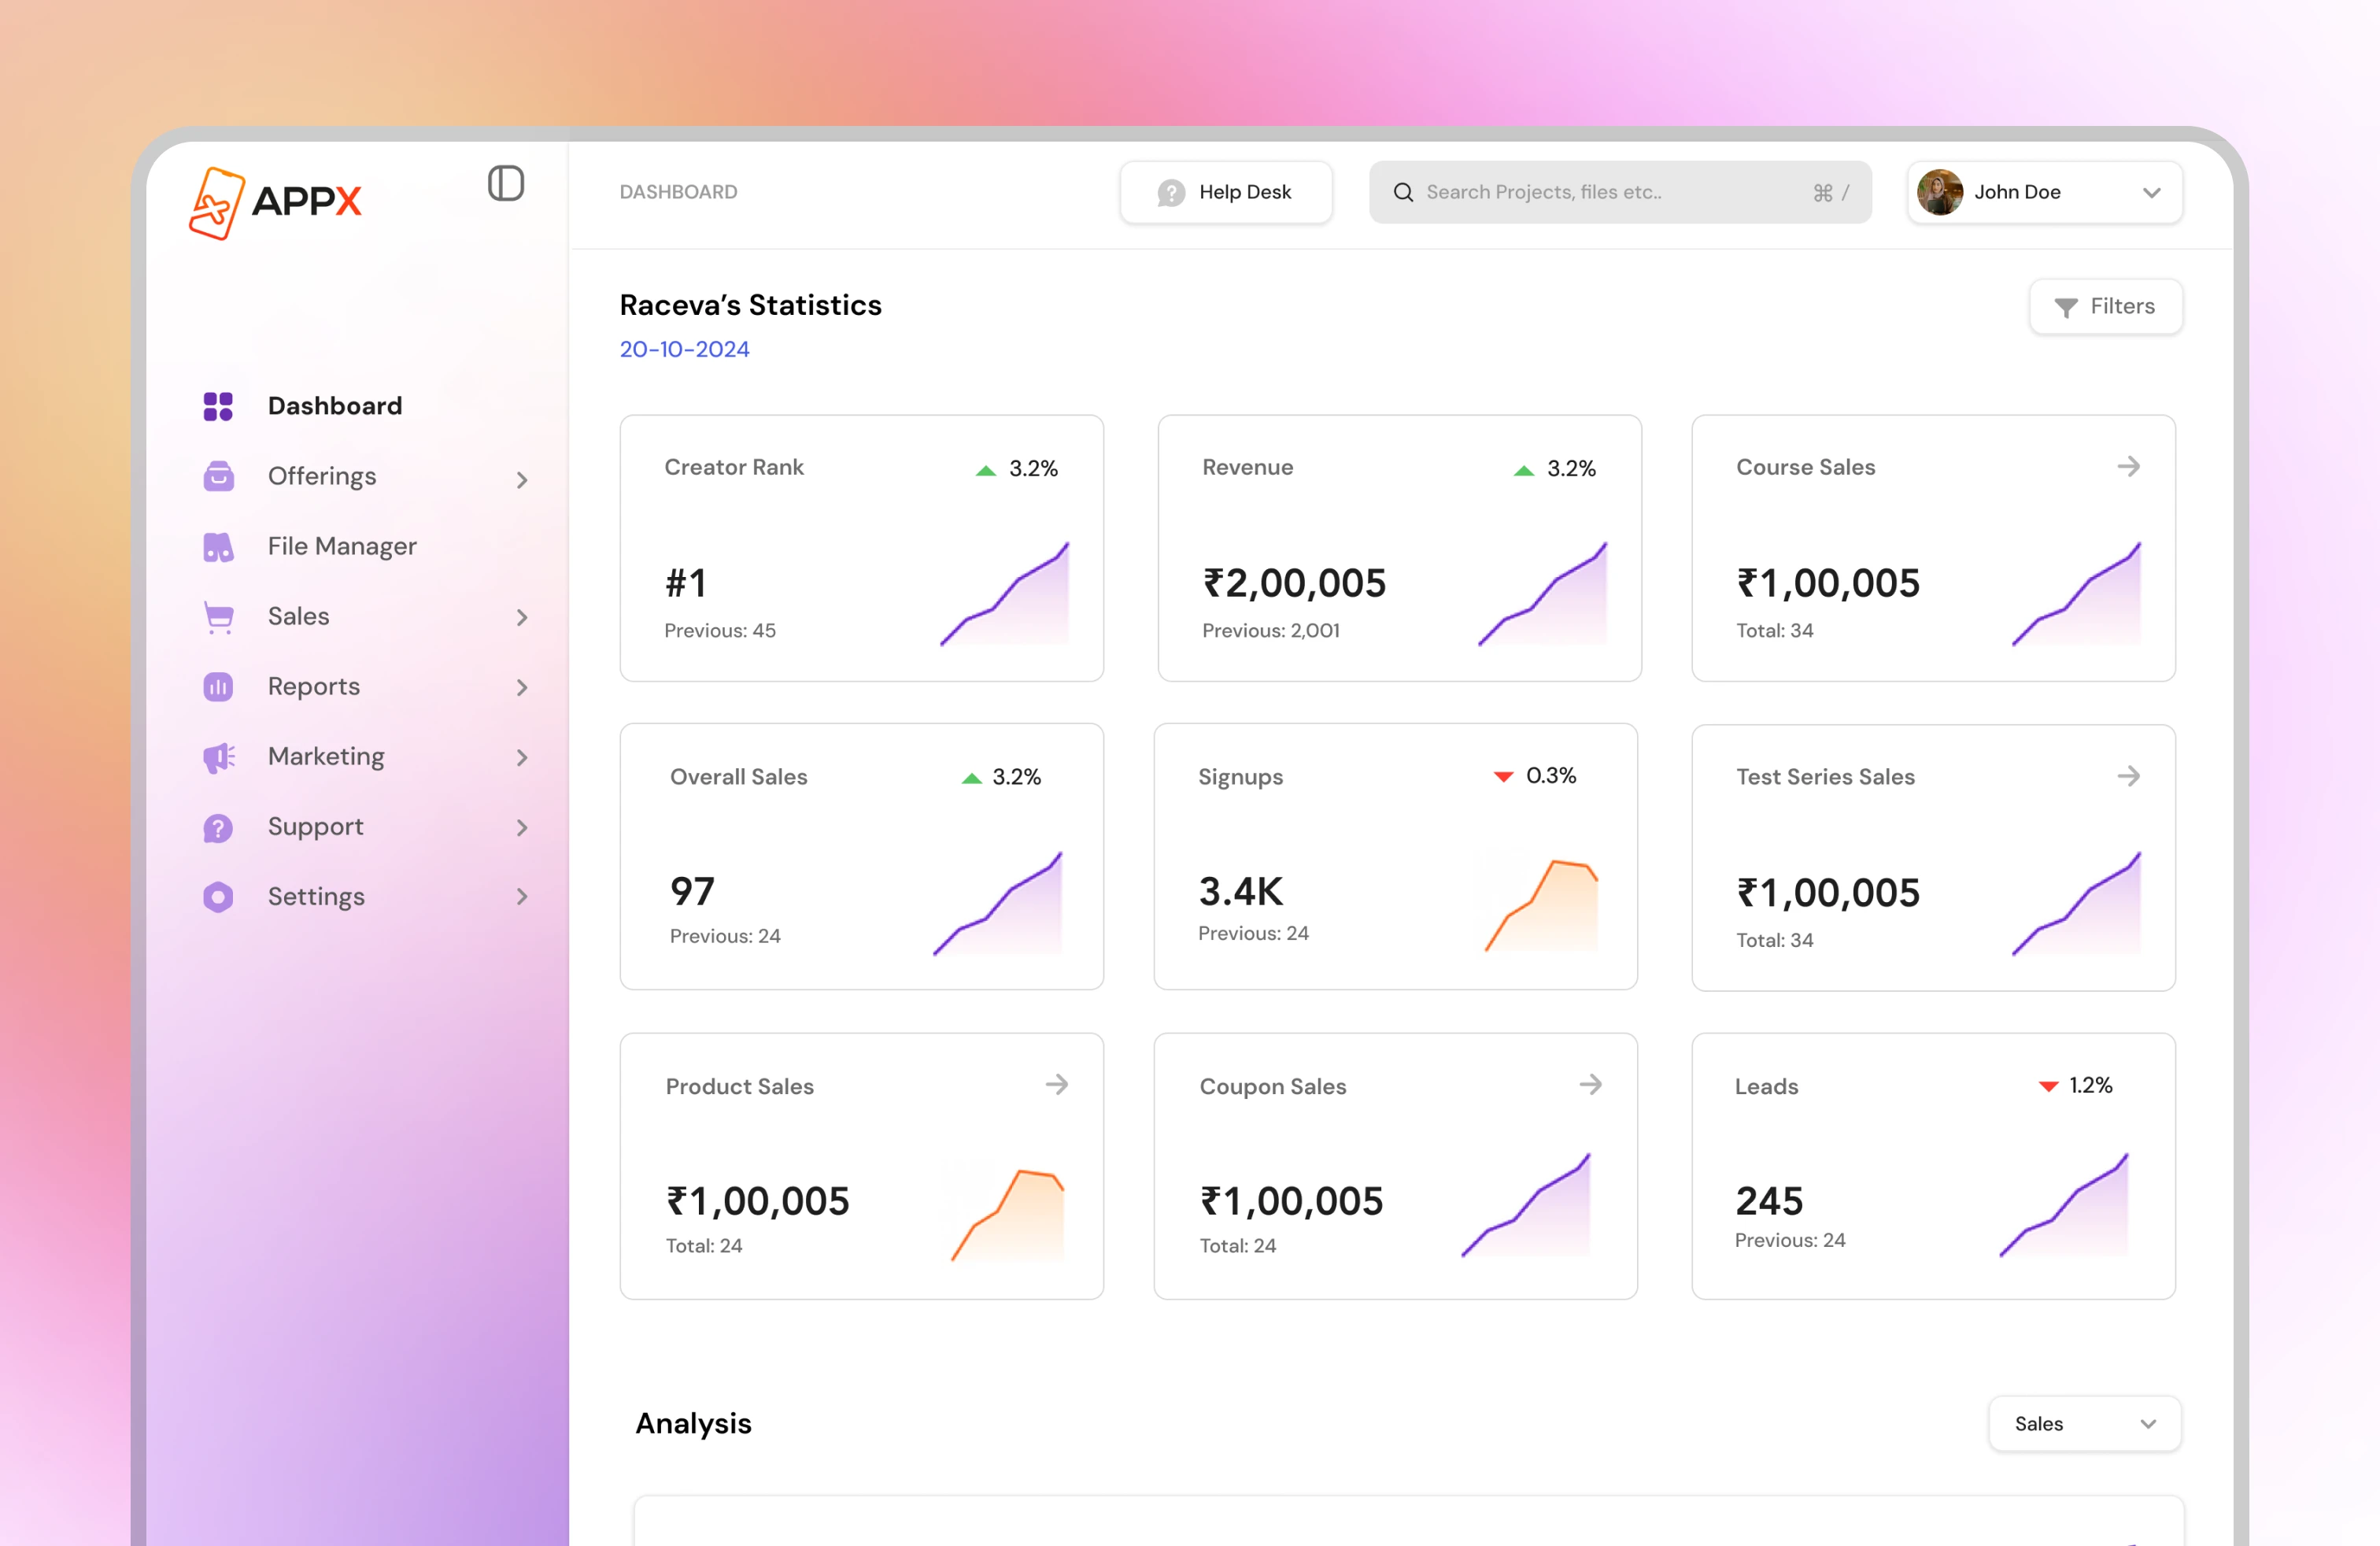Open the File Manager menu item

point(342,546)
